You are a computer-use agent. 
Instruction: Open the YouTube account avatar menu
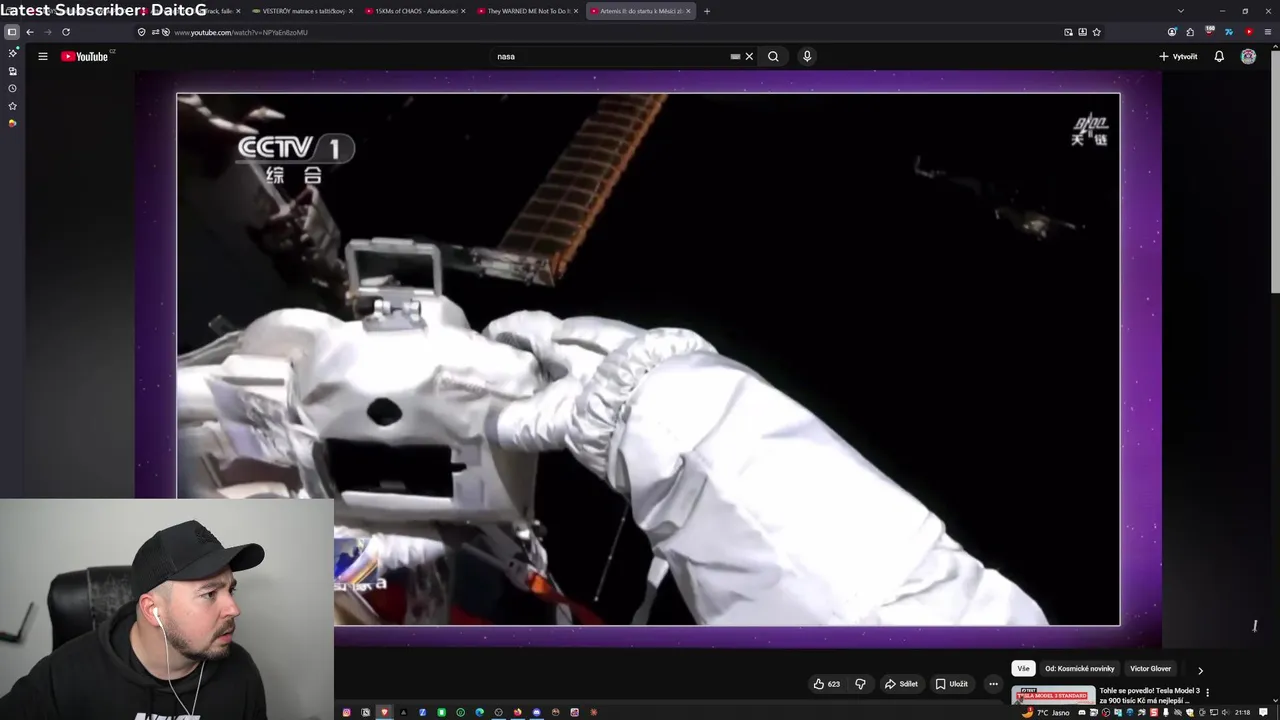1248,56
